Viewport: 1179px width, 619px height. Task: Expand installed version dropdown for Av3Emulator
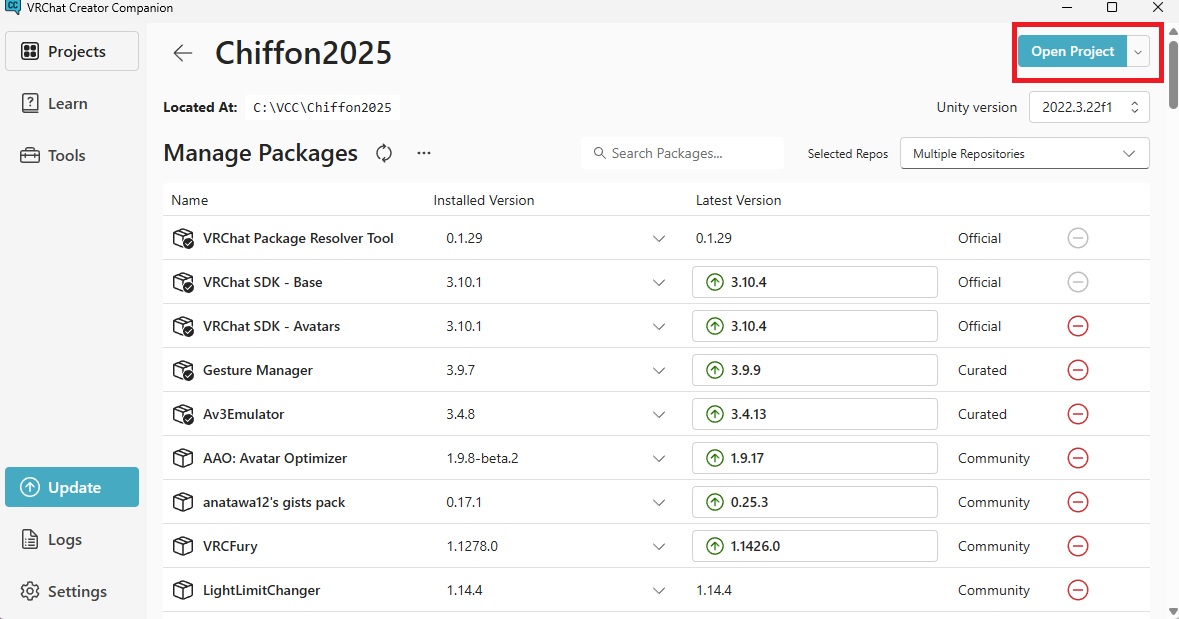(659, 414)
